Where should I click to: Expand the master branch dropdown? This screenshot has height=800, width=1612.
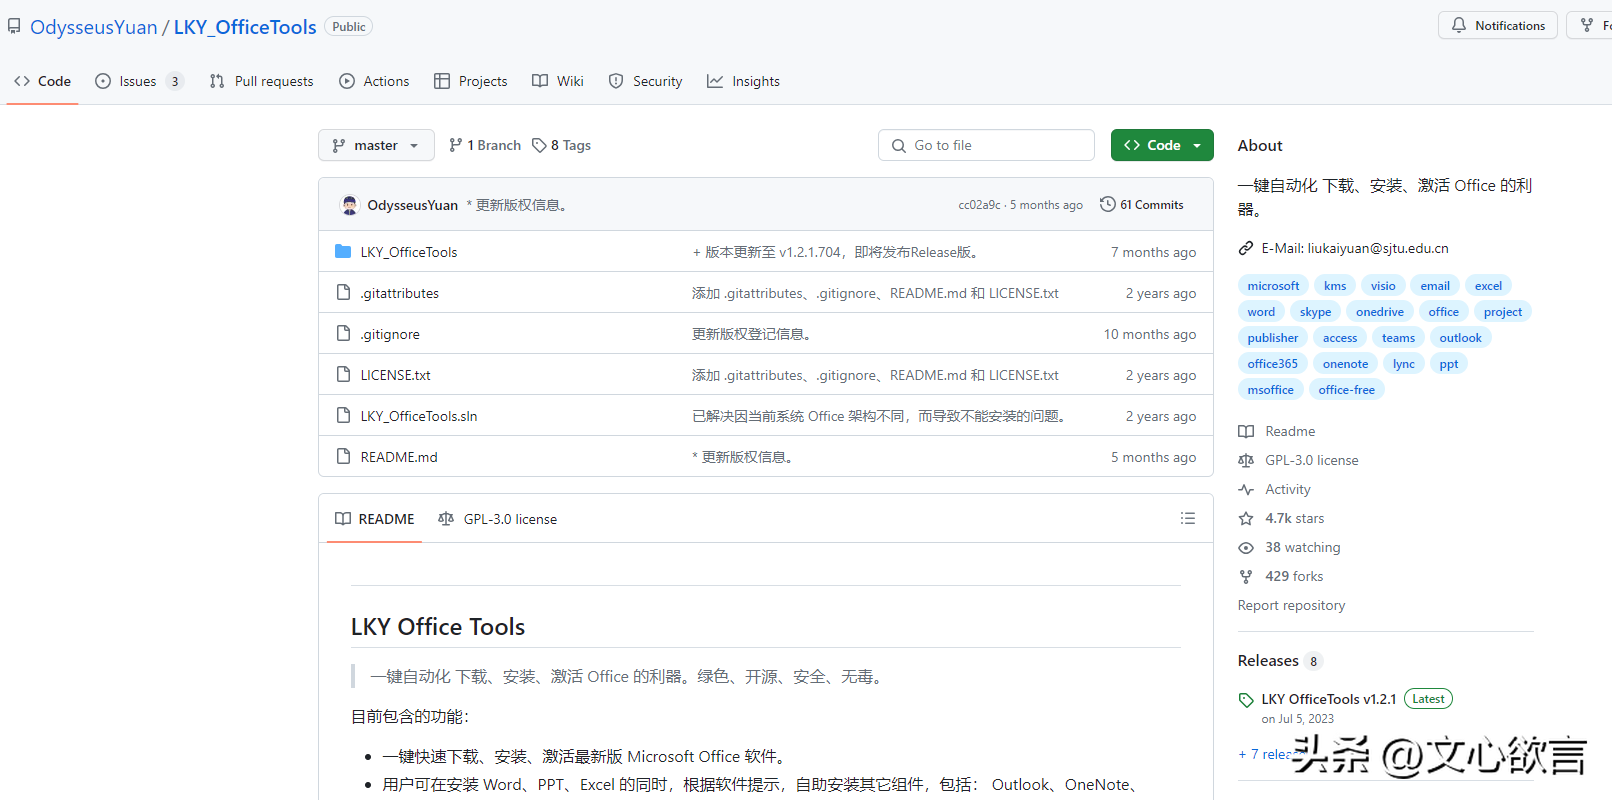(x=376, y=145)
